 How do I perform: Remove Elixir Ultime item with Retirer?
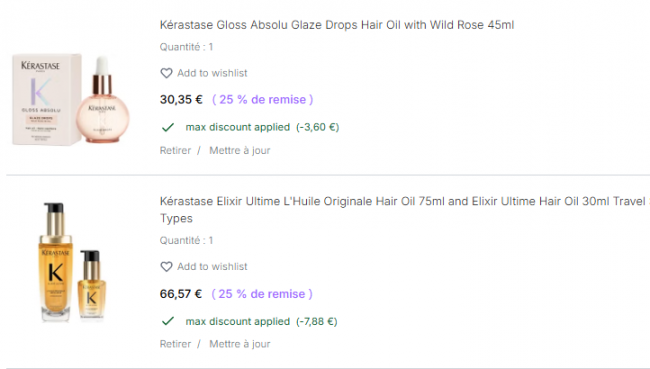click(x=175, y=344)
